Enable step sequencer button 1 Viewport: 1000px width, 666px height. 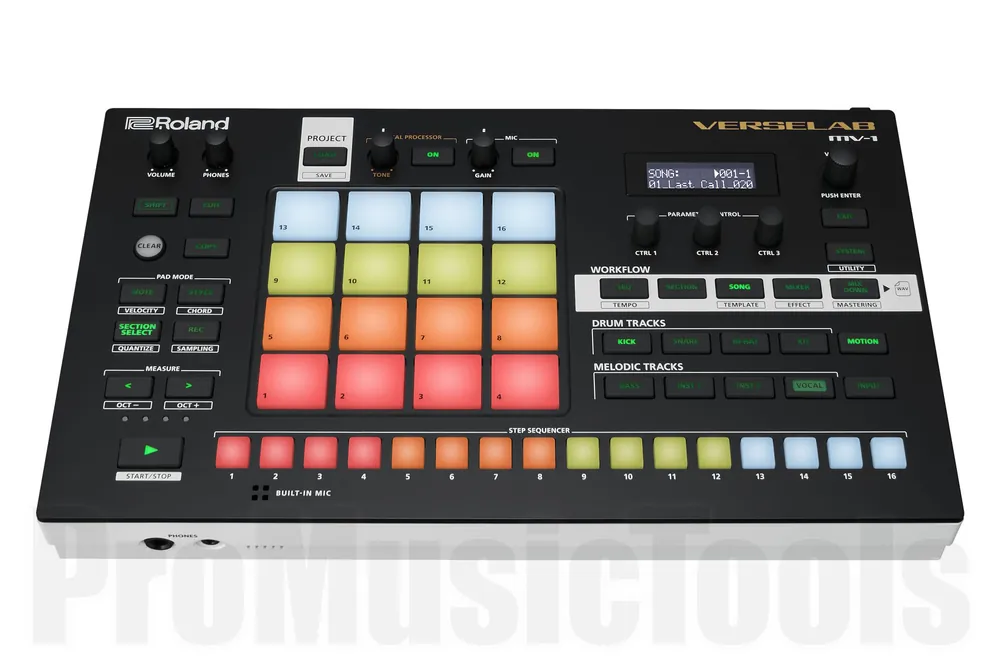233,452
